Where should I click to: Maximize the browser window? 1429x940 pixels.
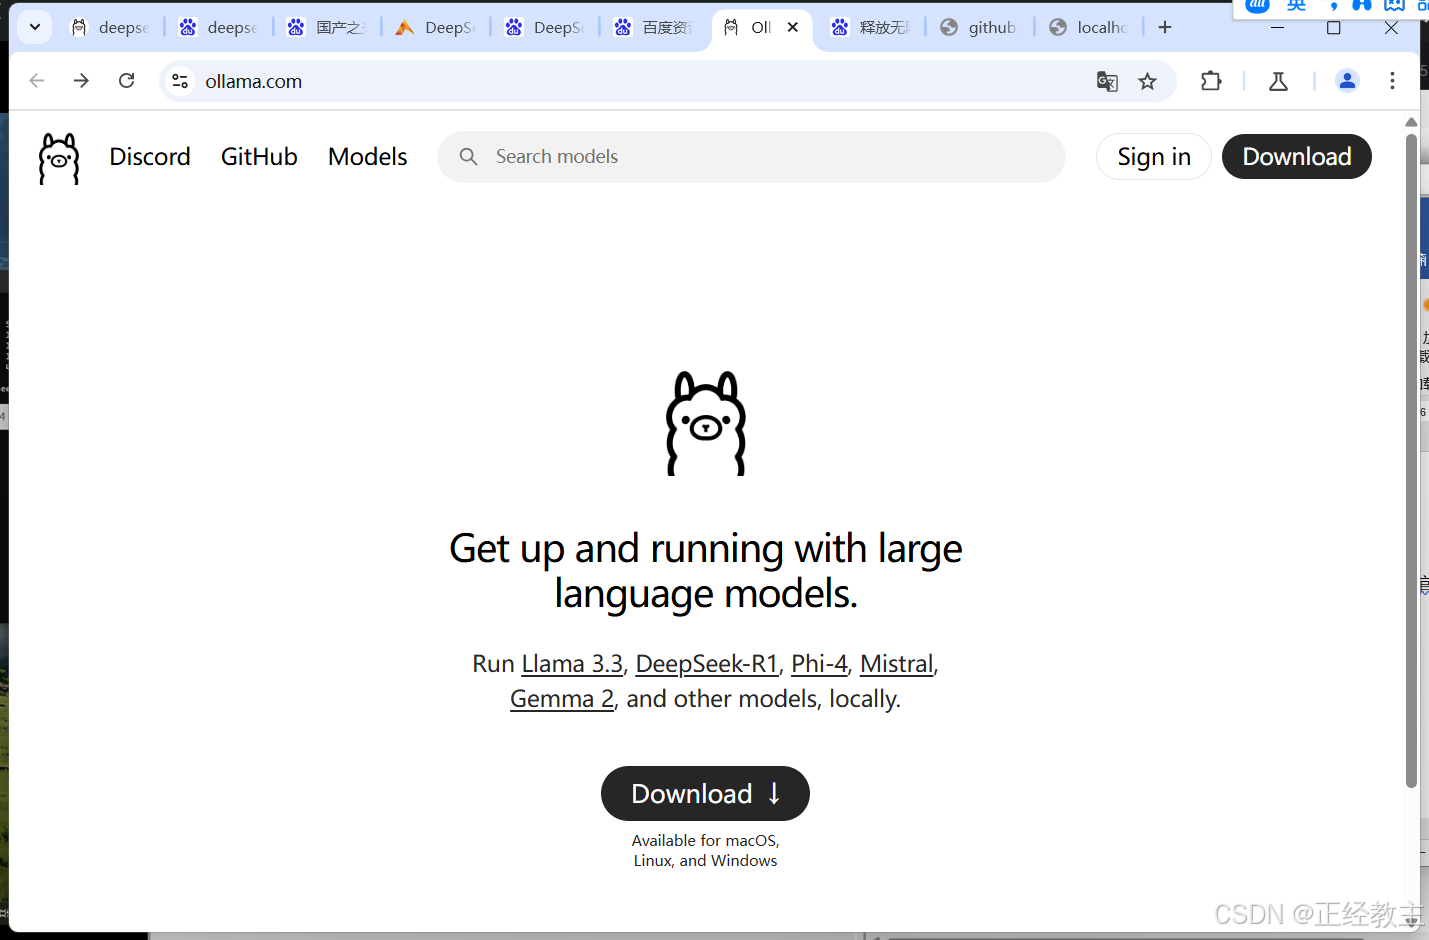point(1333,27)
